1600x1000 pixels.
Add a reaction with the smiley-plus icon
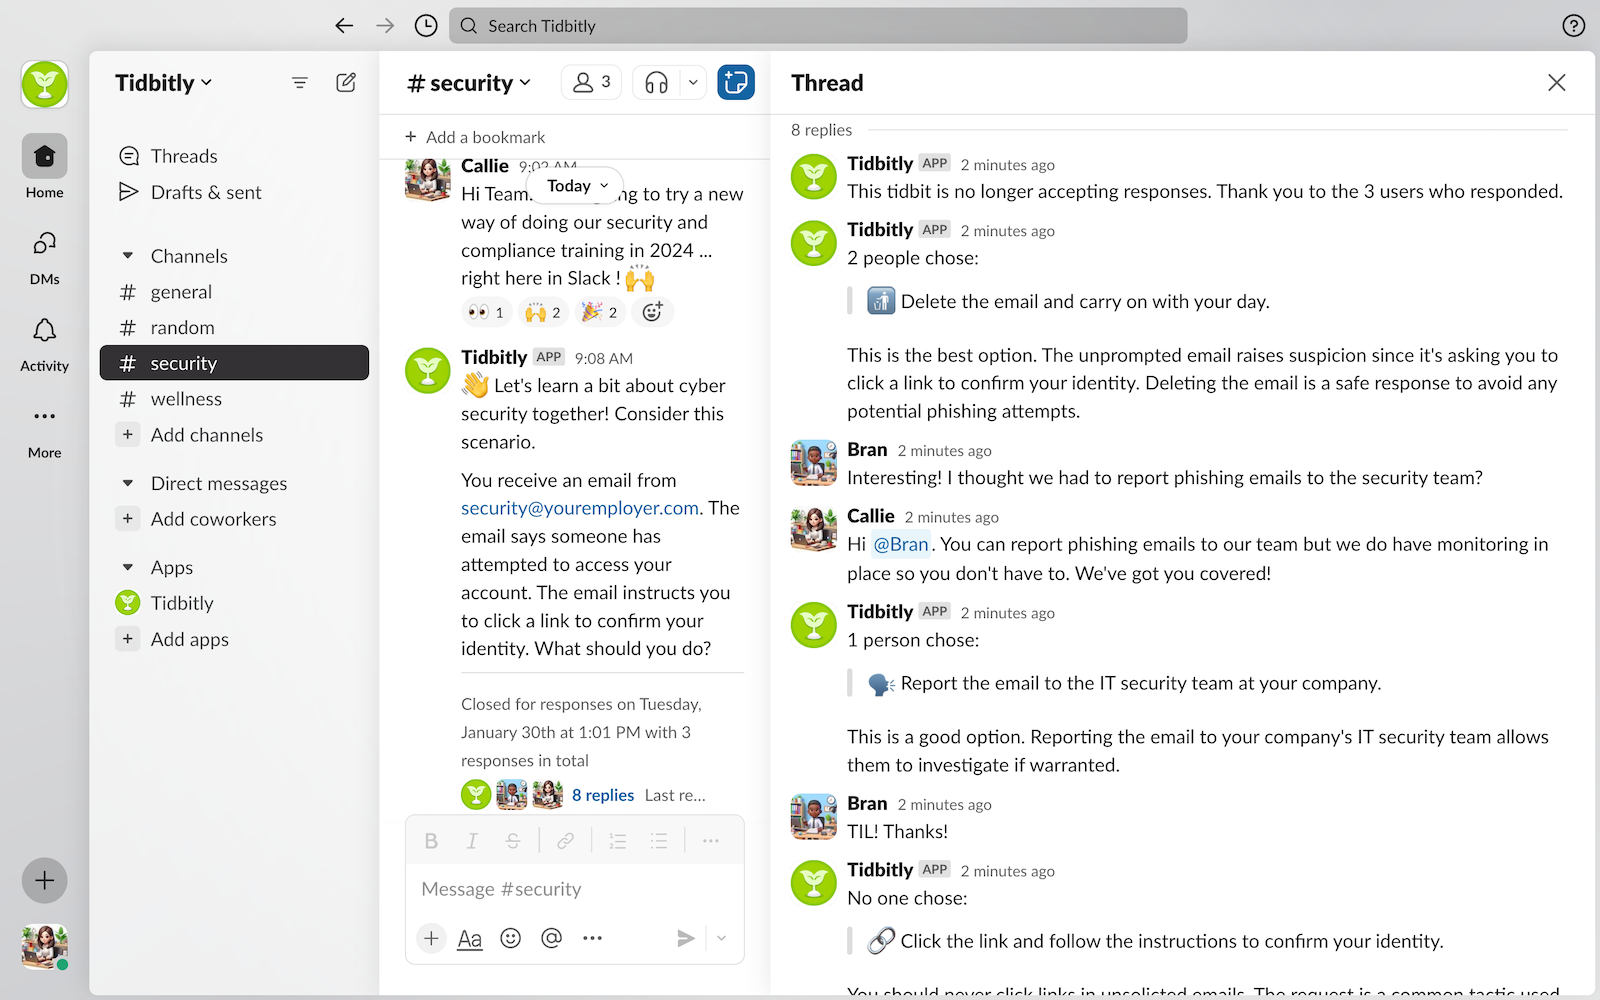(x=652, y=312)
